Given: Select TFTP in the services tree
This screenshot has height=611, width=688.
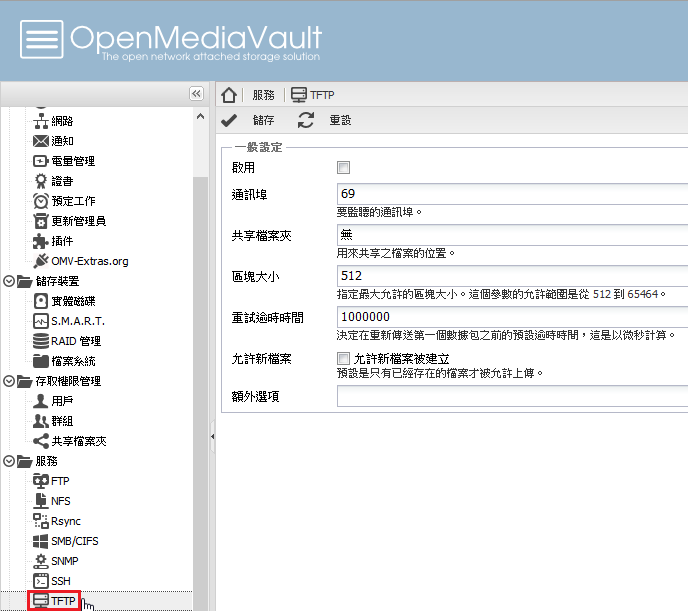Looking at the screenshot, I should tap(54, 600).
